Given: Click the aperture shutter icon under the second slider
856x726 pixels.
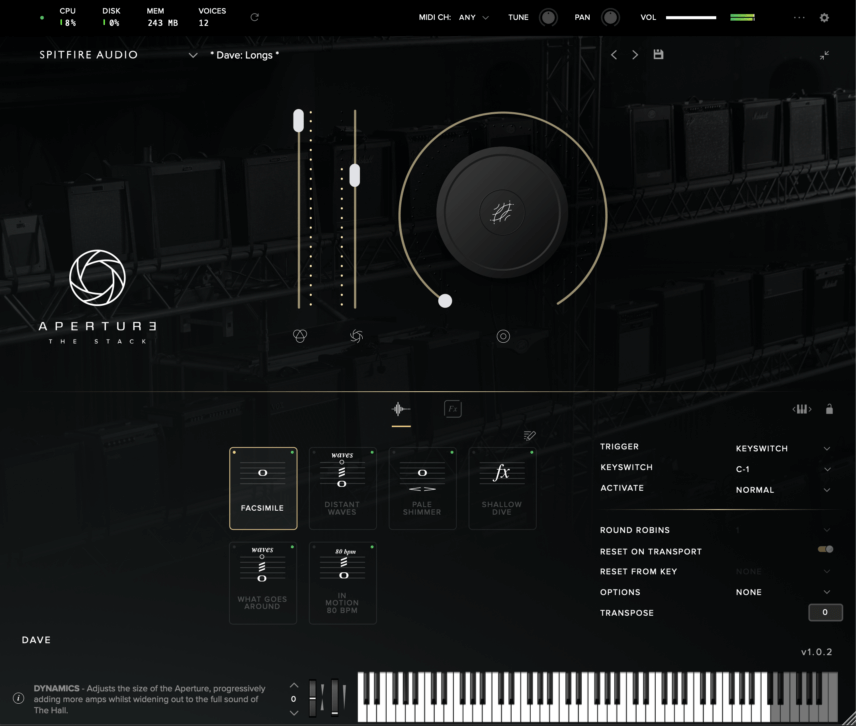Looking at the screenshot, I should [356, 336].
